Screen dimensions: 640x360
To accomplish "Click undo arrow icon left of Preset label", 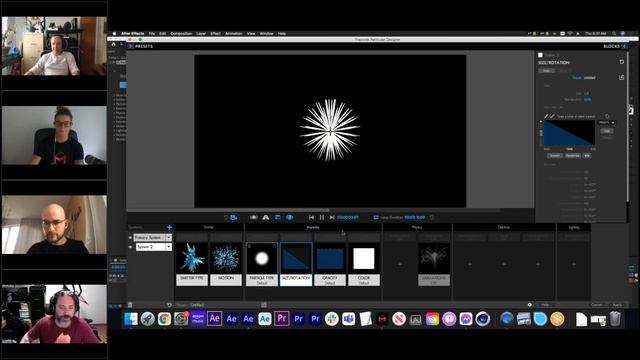I will (169, 305).
